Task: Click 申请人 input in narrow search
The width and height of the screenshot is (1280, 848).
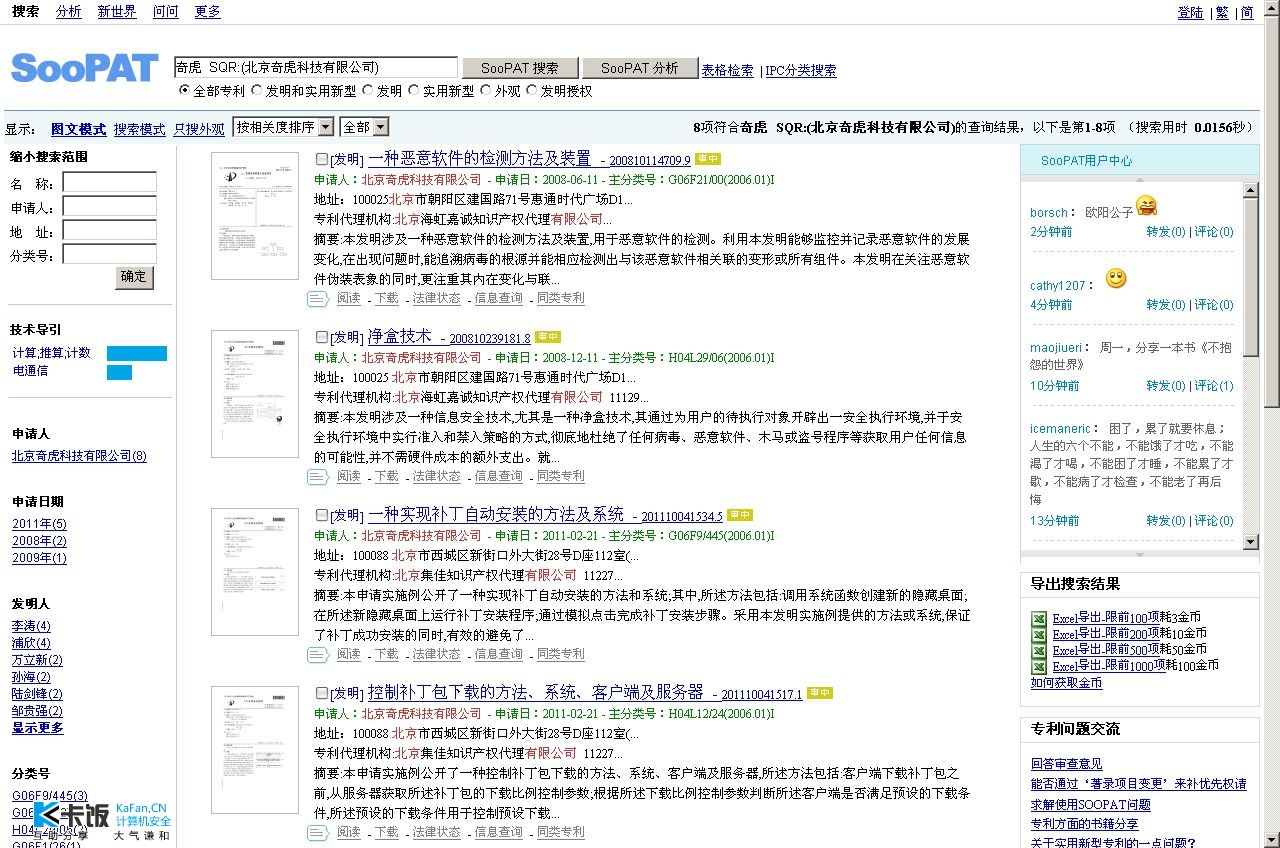Action: tap(110, 207)
